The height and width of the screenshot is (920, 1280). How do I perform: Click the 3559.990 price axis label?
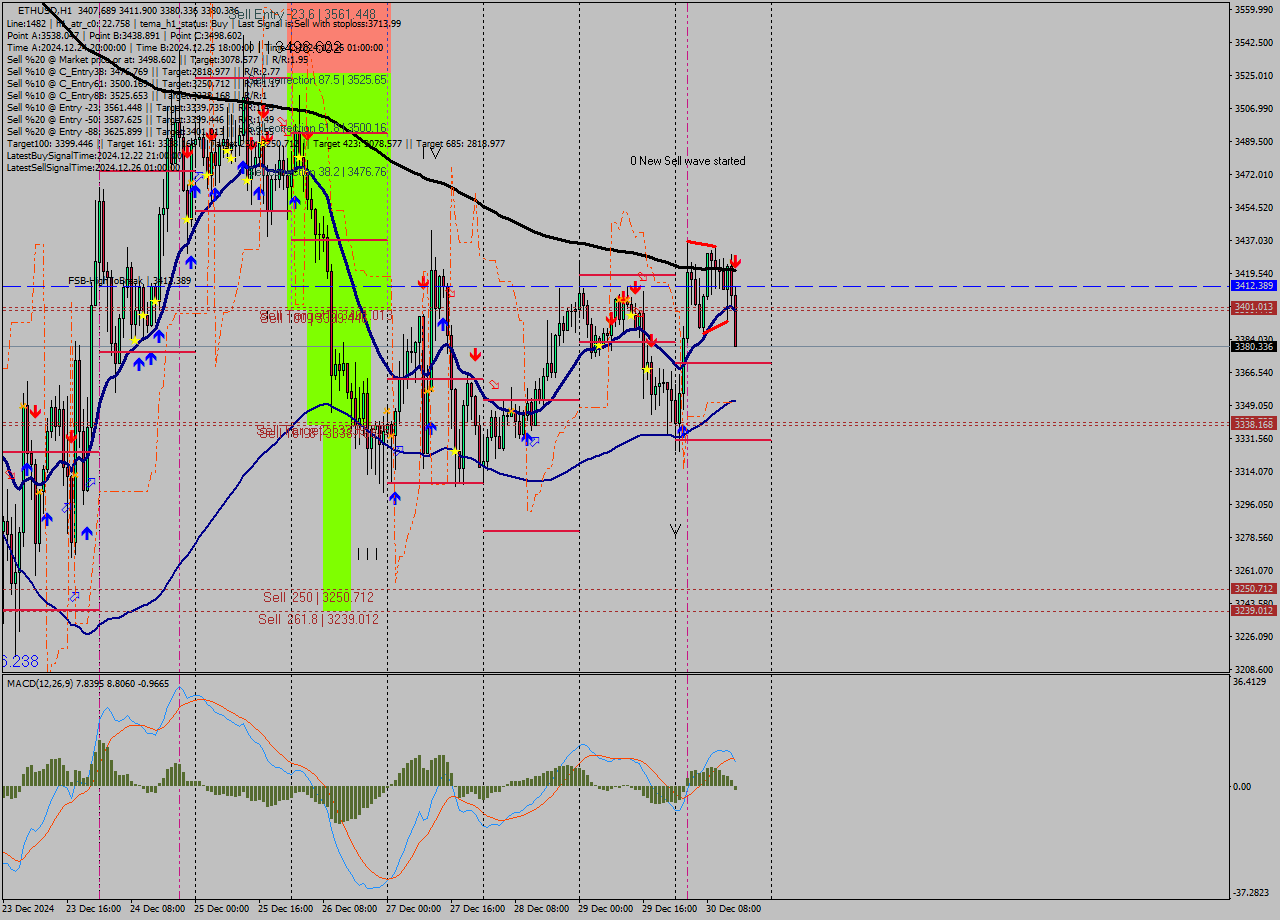tap(1253, 10)
